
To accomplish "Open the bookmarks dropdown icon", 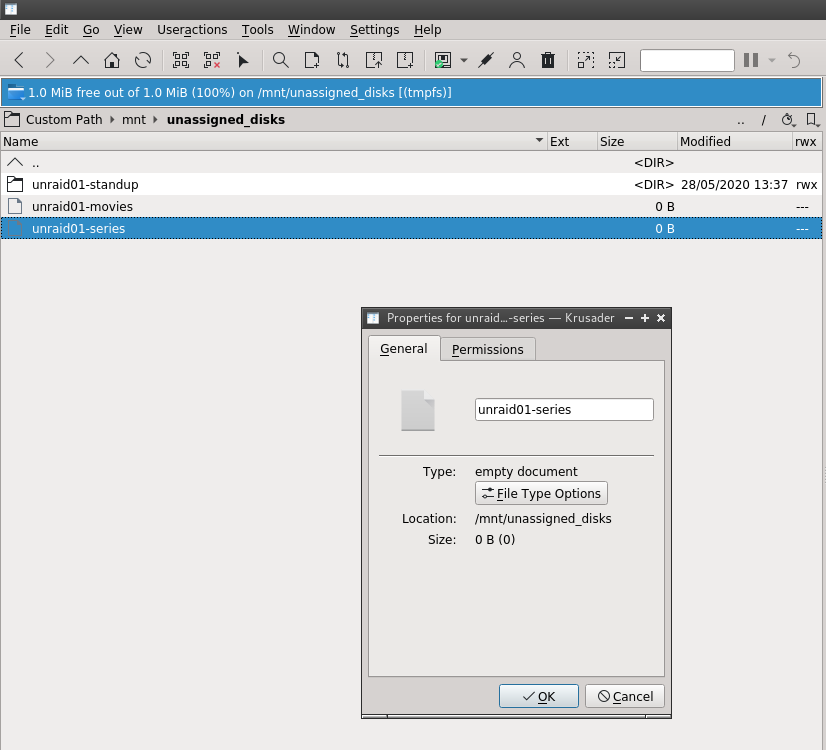I will (x=813, y=120).
